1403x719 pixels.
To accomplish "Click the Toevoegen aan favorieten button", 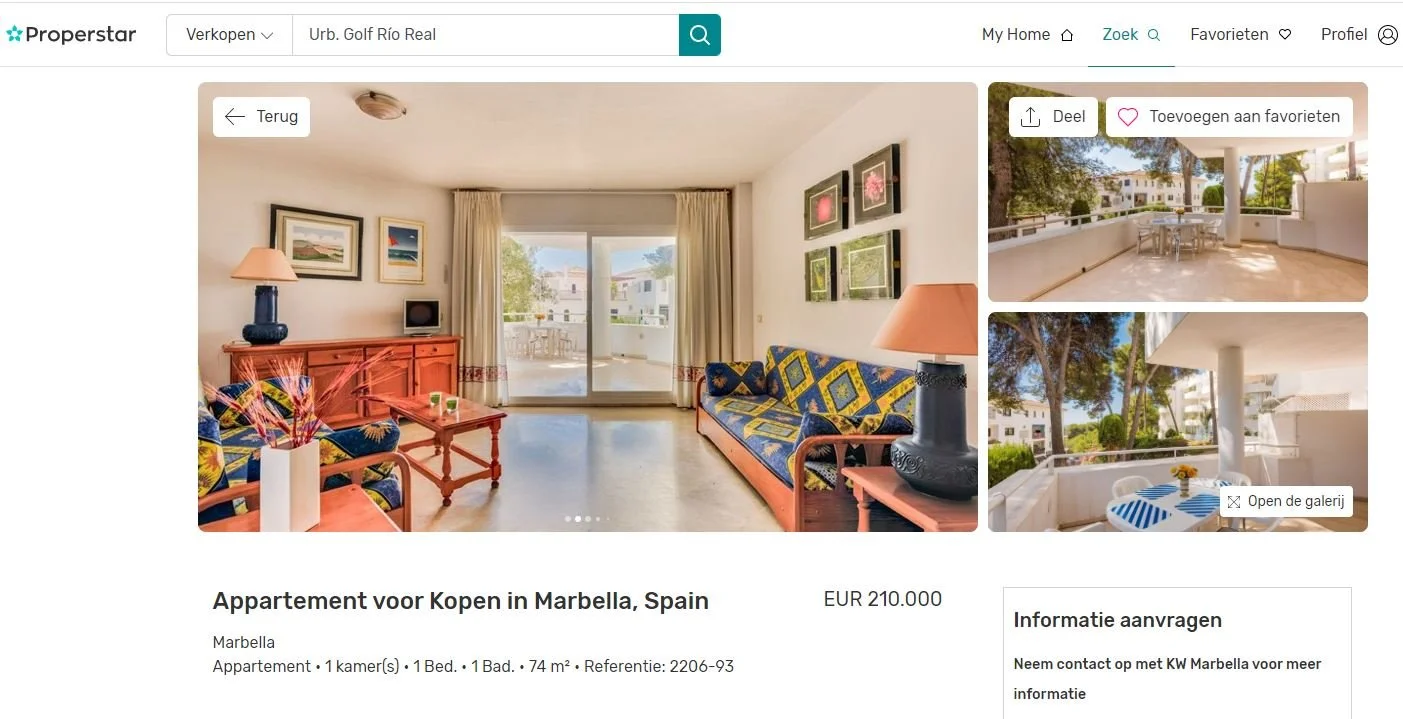I will [1229, 117].
